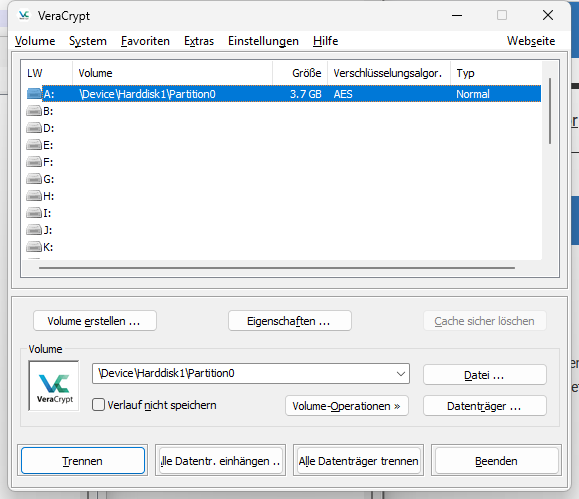The image size is (579, 499).
Task: Select drive slot J: icon
Action: click(34, 230)
